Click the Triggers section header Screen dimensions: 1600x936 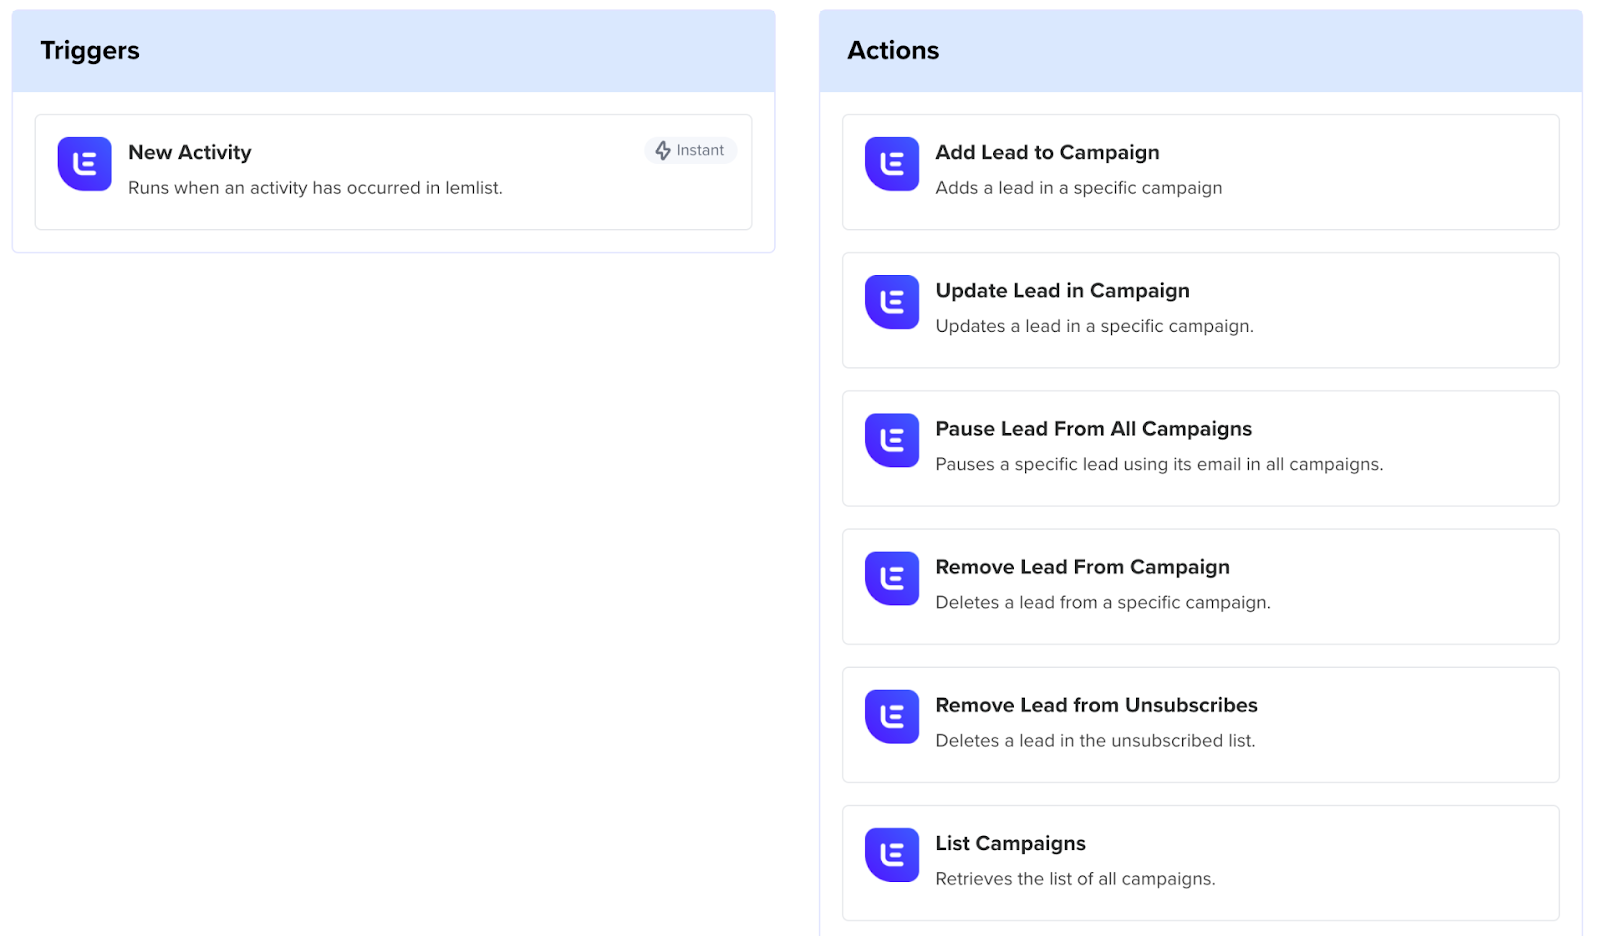tap(90, 51)
